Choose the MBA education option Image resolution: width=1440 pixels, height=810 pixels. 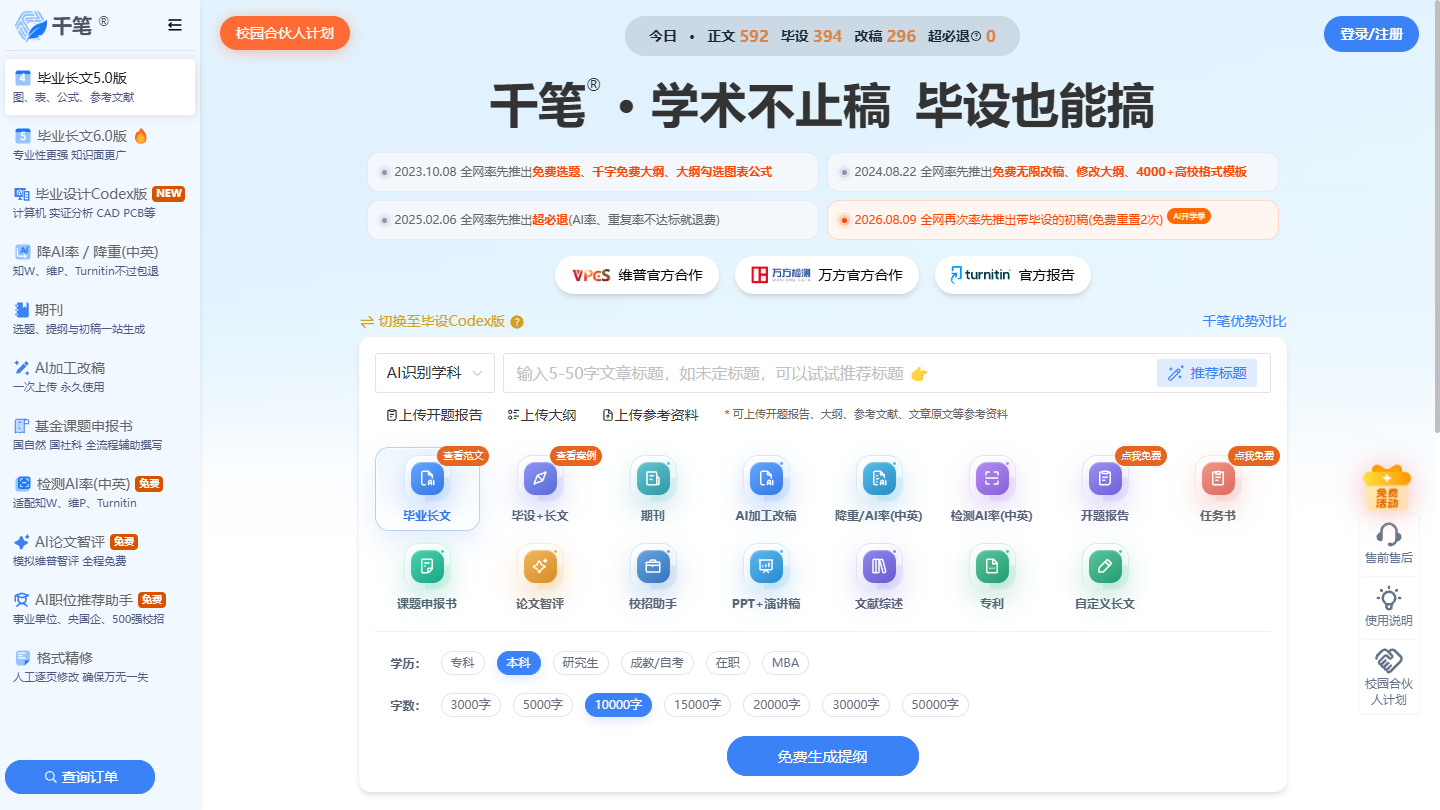tap(786, 663)
